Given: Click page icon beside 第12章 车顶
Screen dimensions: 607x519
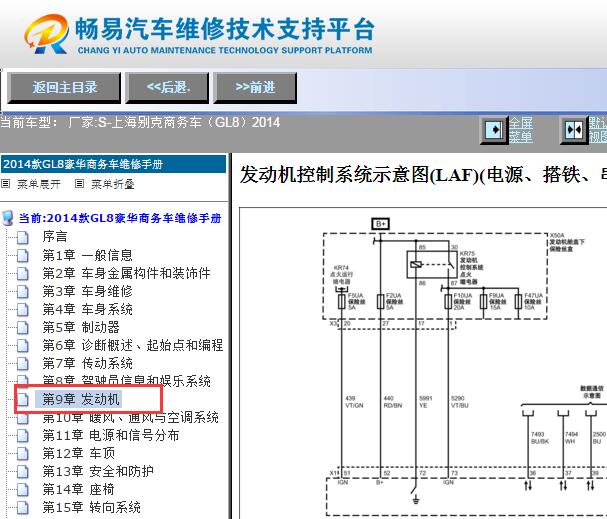Looking at the screenshot, I should (23, 454).
